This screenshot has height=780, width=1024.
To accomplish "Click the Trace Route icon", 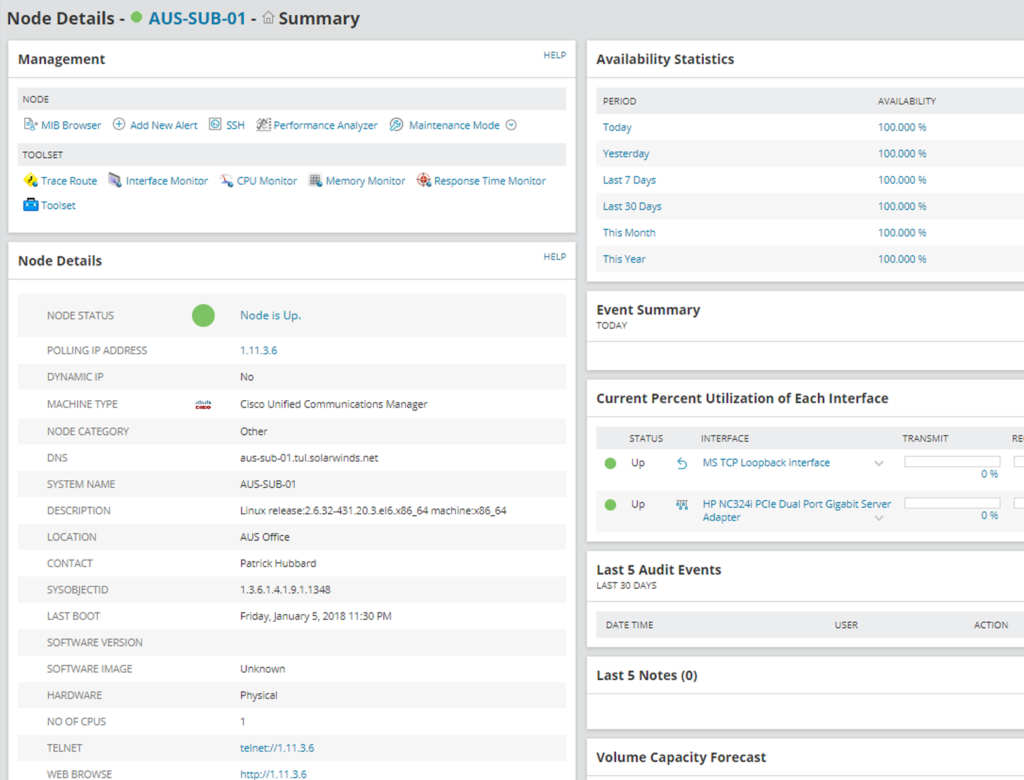I will [30, 180].
